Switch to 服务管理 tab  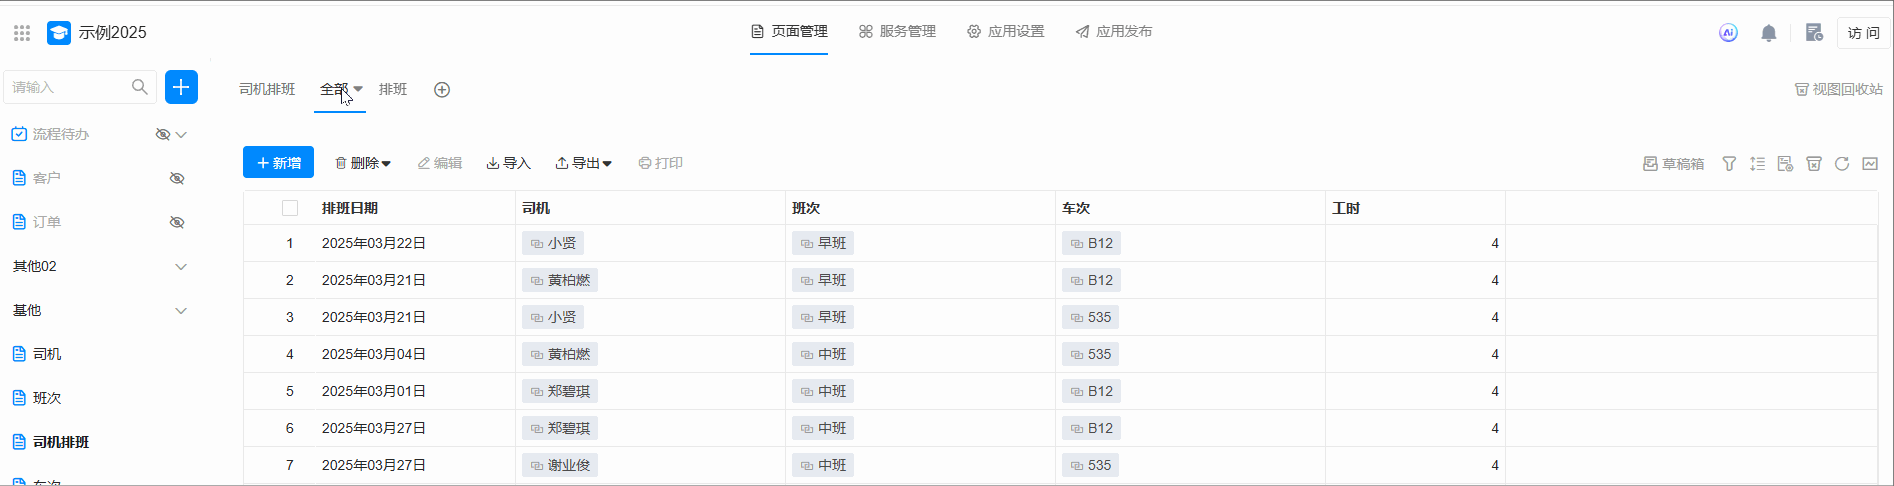click(x=897, y=32)
